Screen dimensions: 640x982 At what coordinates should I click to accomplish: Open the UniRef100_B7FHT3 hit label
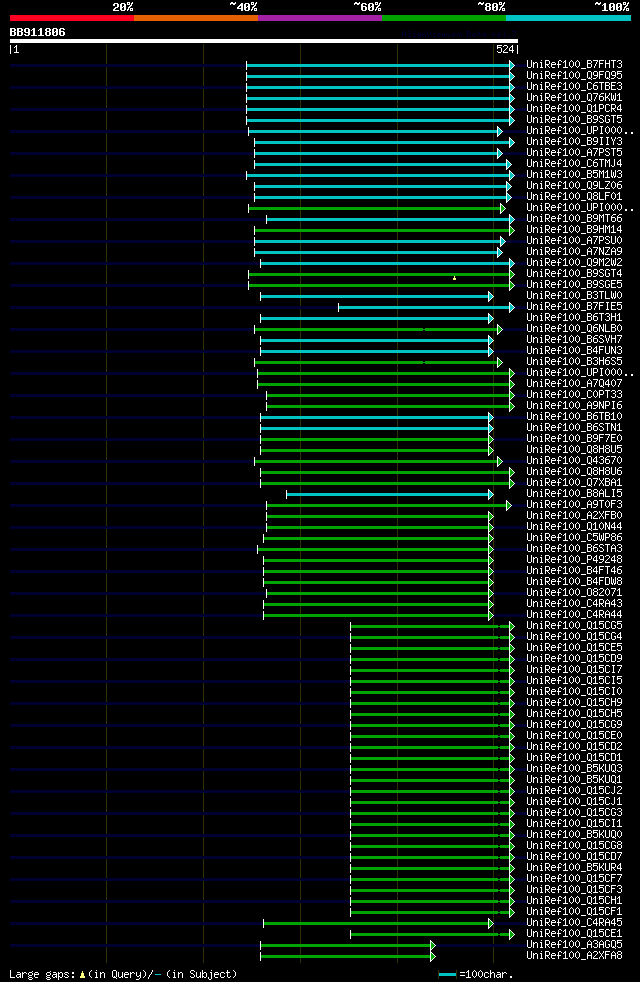pyautogui.click(x=574, y=65)
